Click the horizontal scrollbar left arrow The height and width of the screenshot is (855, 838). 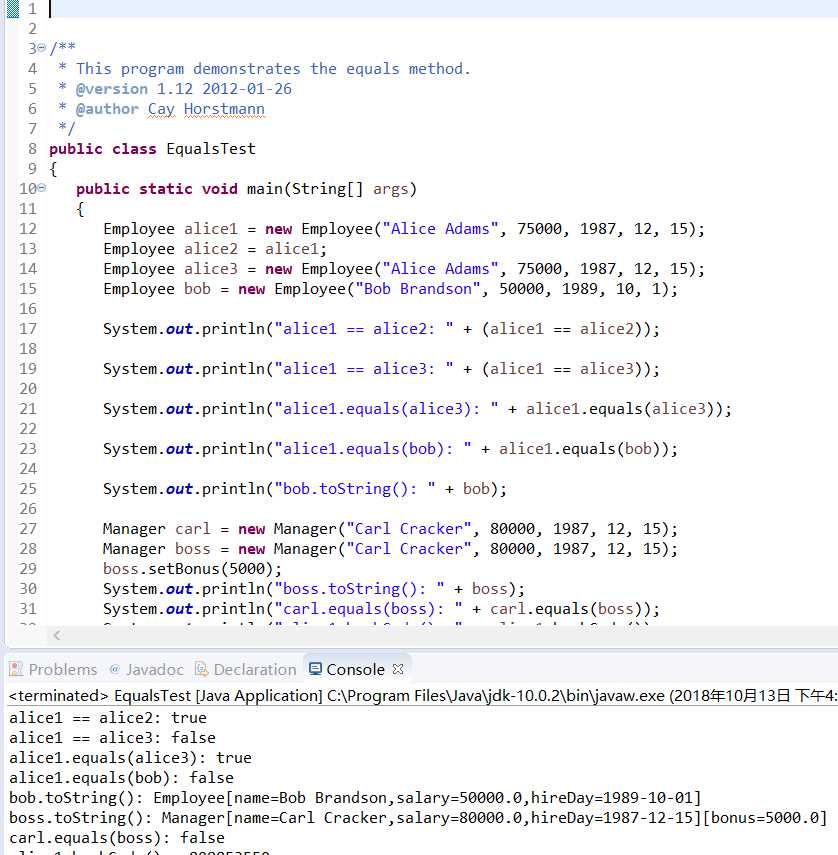57,635
